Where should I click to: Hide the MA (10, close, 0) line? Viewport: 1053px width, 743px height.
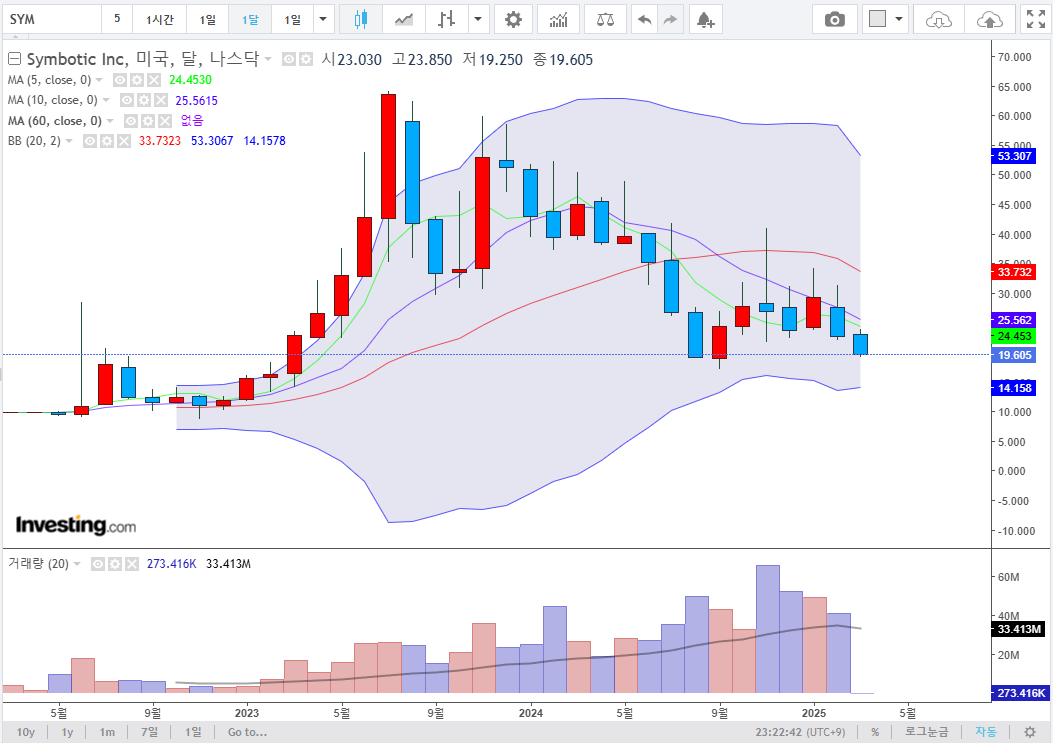click(126, 100)
